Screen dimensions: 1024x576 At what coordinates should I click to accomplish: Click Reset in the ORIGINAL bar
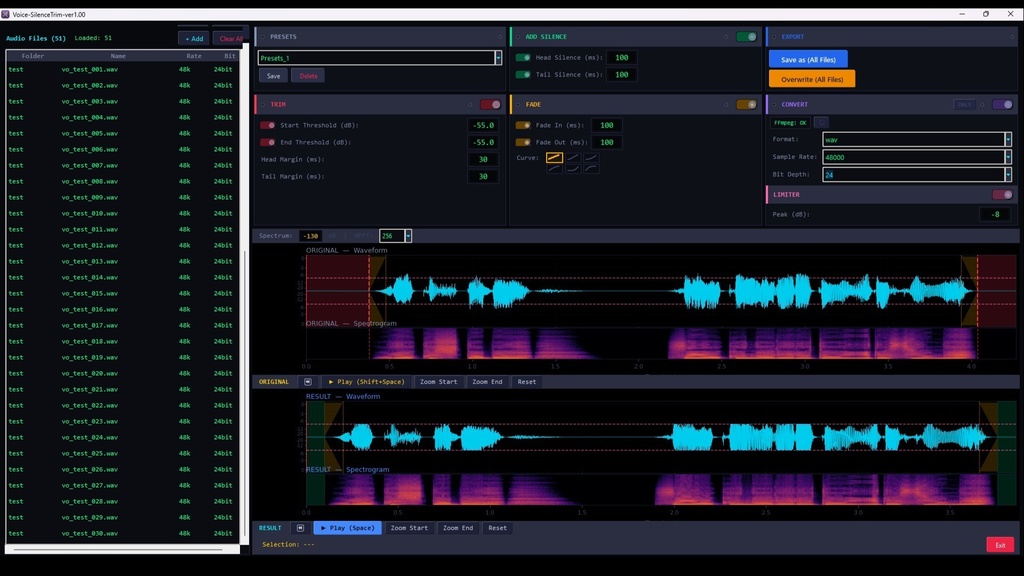527,381
